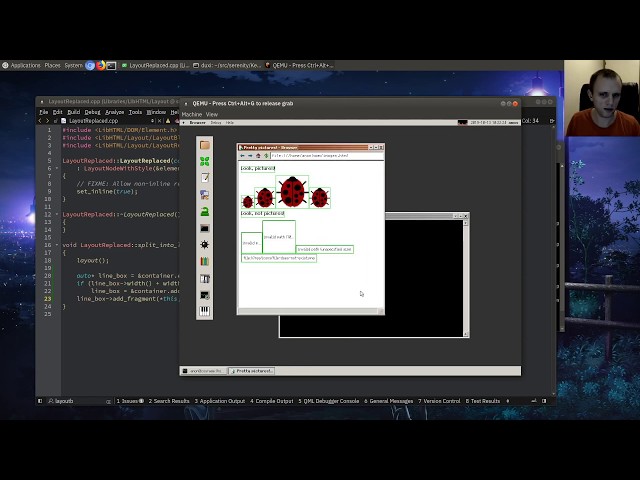Open 6 General Messages pane

pos(389,401)
